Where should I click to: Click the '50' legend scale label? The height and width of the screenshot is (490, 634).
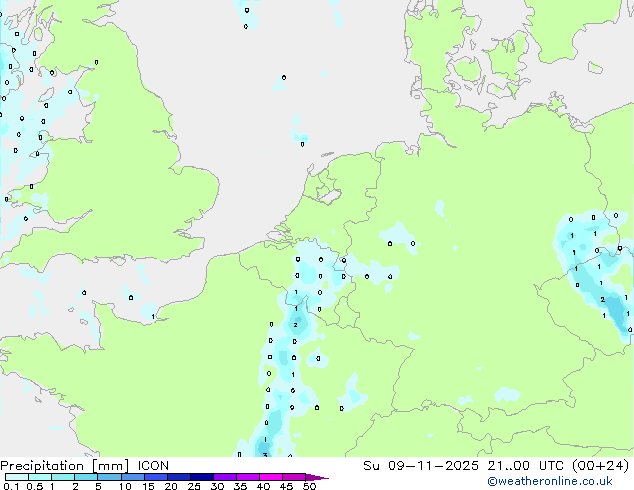(309, 486)
